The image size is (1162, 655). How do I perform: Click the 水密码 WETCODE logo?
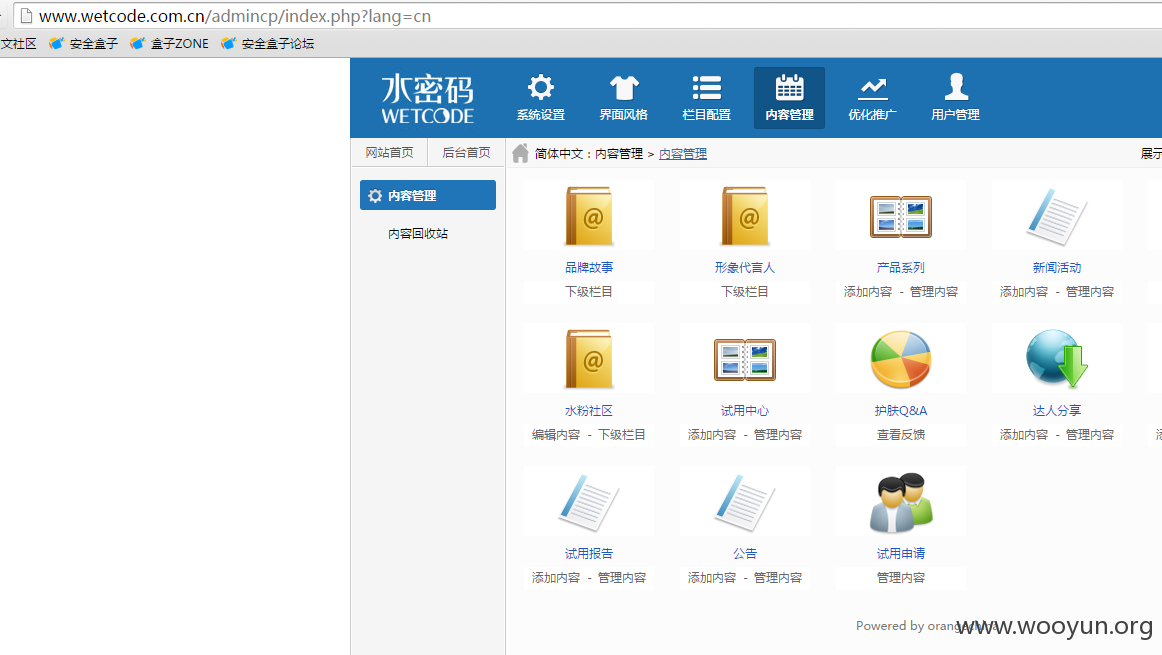[x=428, y=99]
